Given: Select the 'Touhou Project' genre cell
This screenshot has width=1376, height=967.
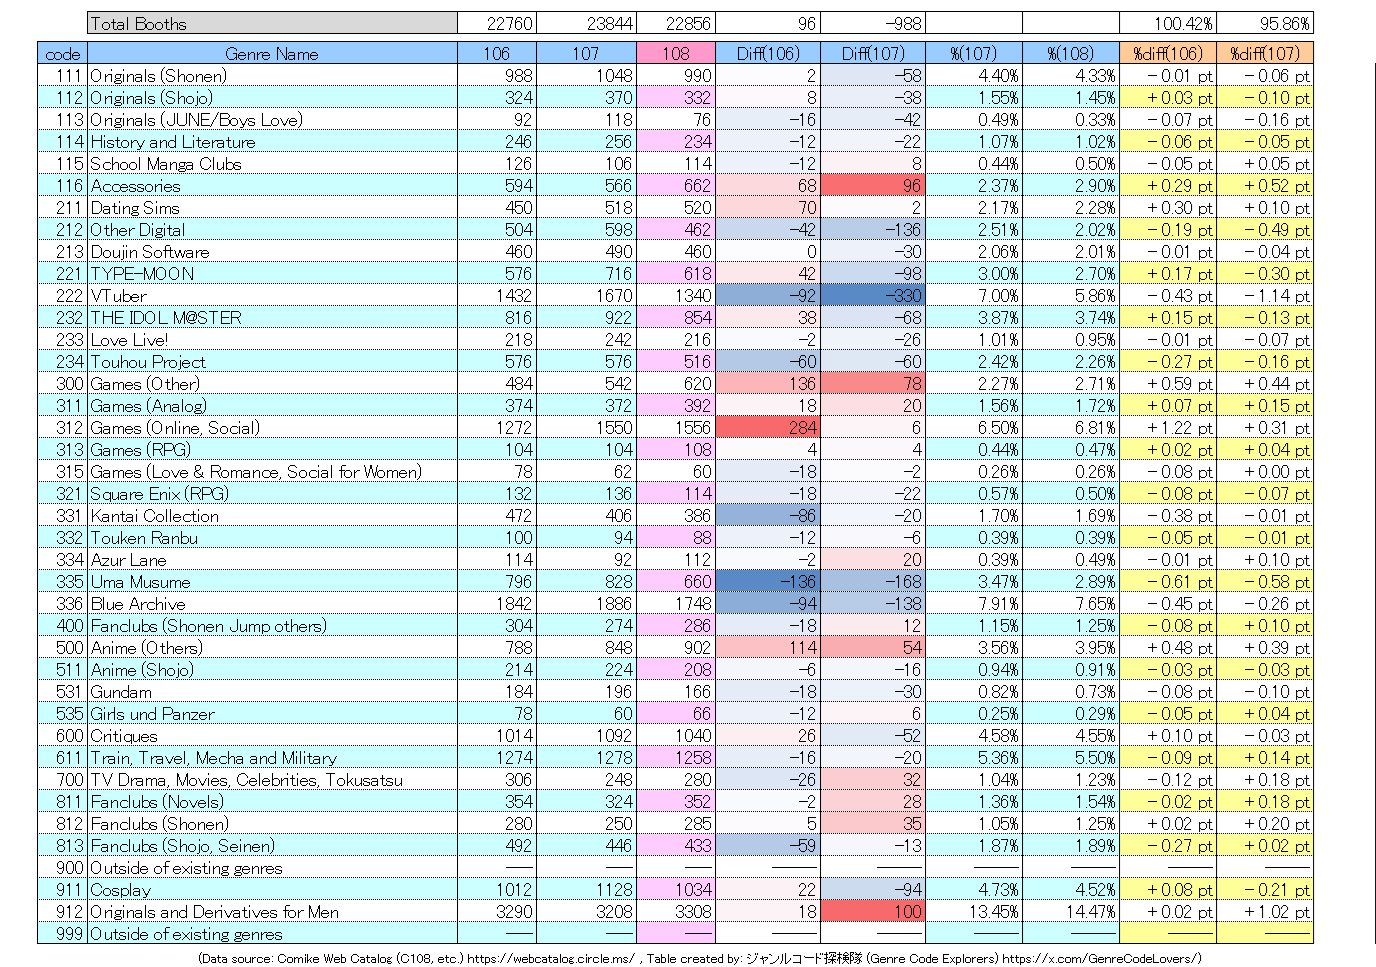Looking at the screenshot, I should click(272, 362).
